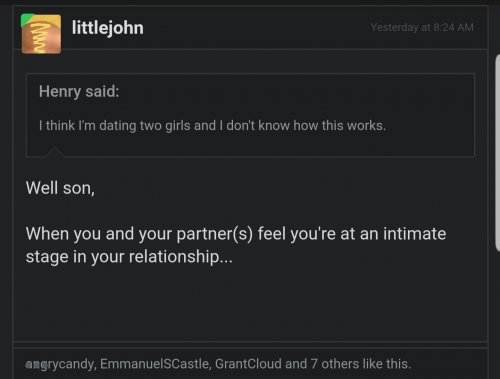Click the "like this" text in likes bar
Image resolution: width=500 pixels, height=379 pixels.
(x=387, y=364)
